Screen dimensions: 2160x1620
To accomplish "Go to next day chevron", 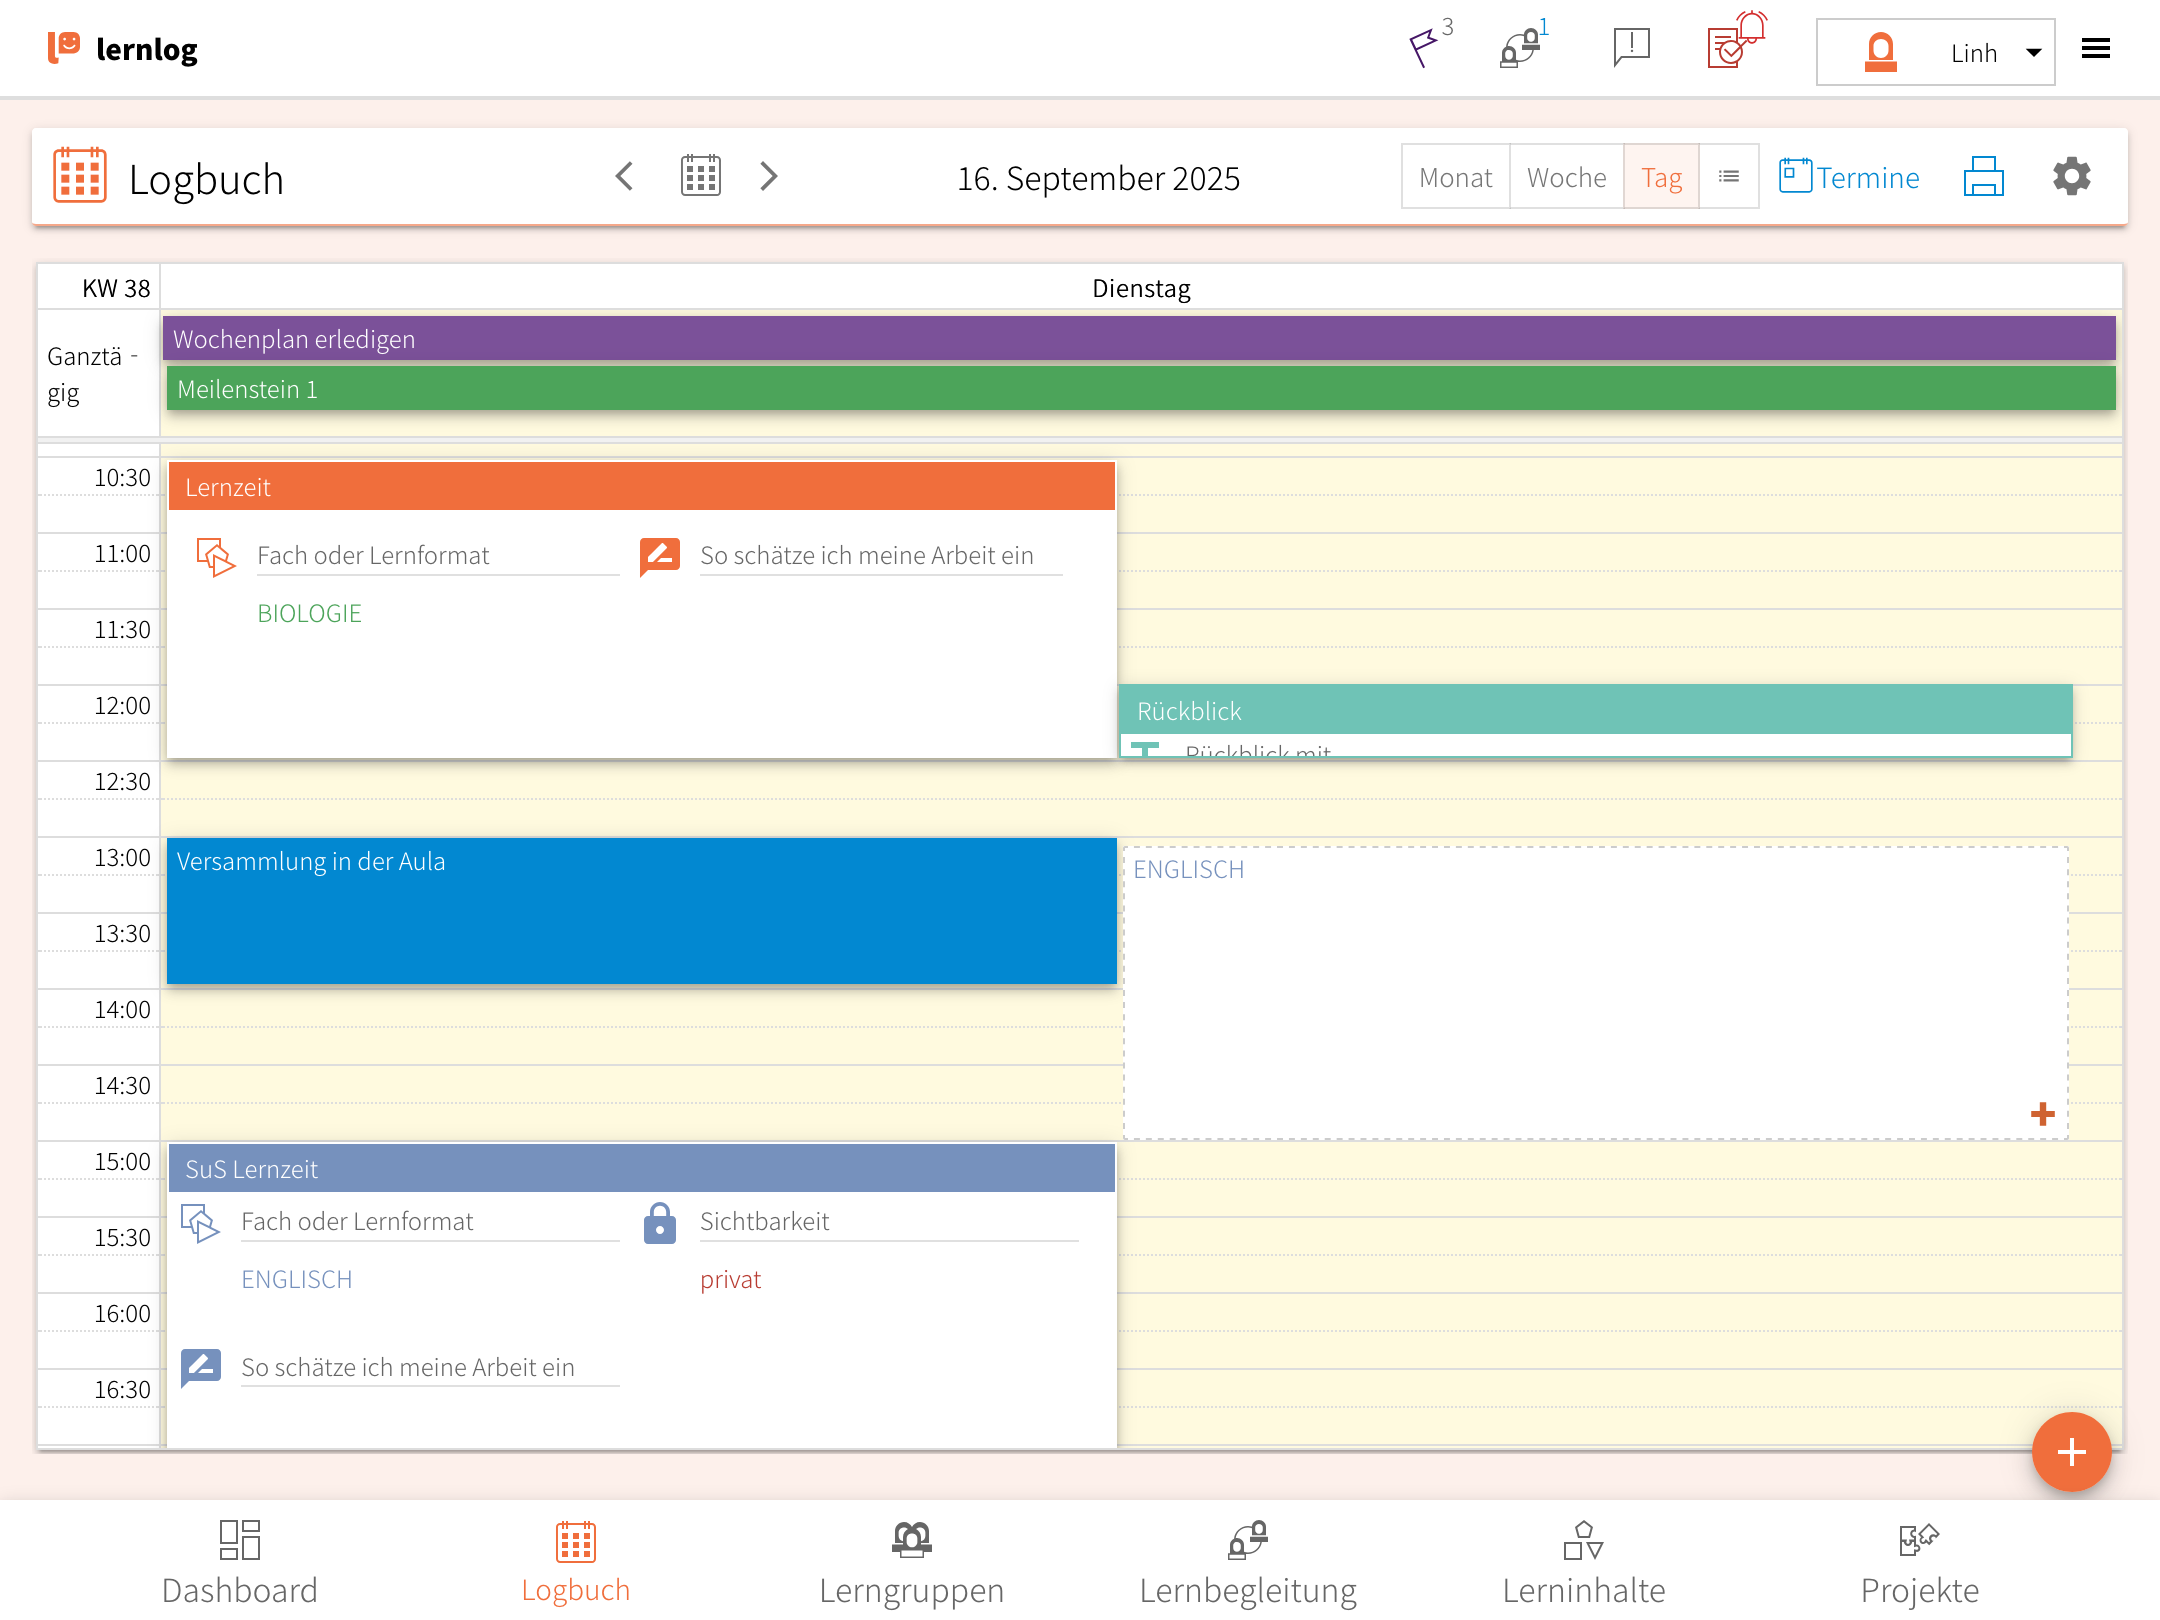I will (768, 177).
